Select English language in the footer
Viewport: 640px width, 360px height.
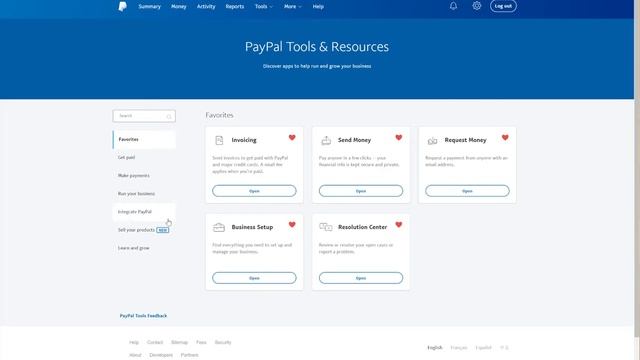coord(435,348)
